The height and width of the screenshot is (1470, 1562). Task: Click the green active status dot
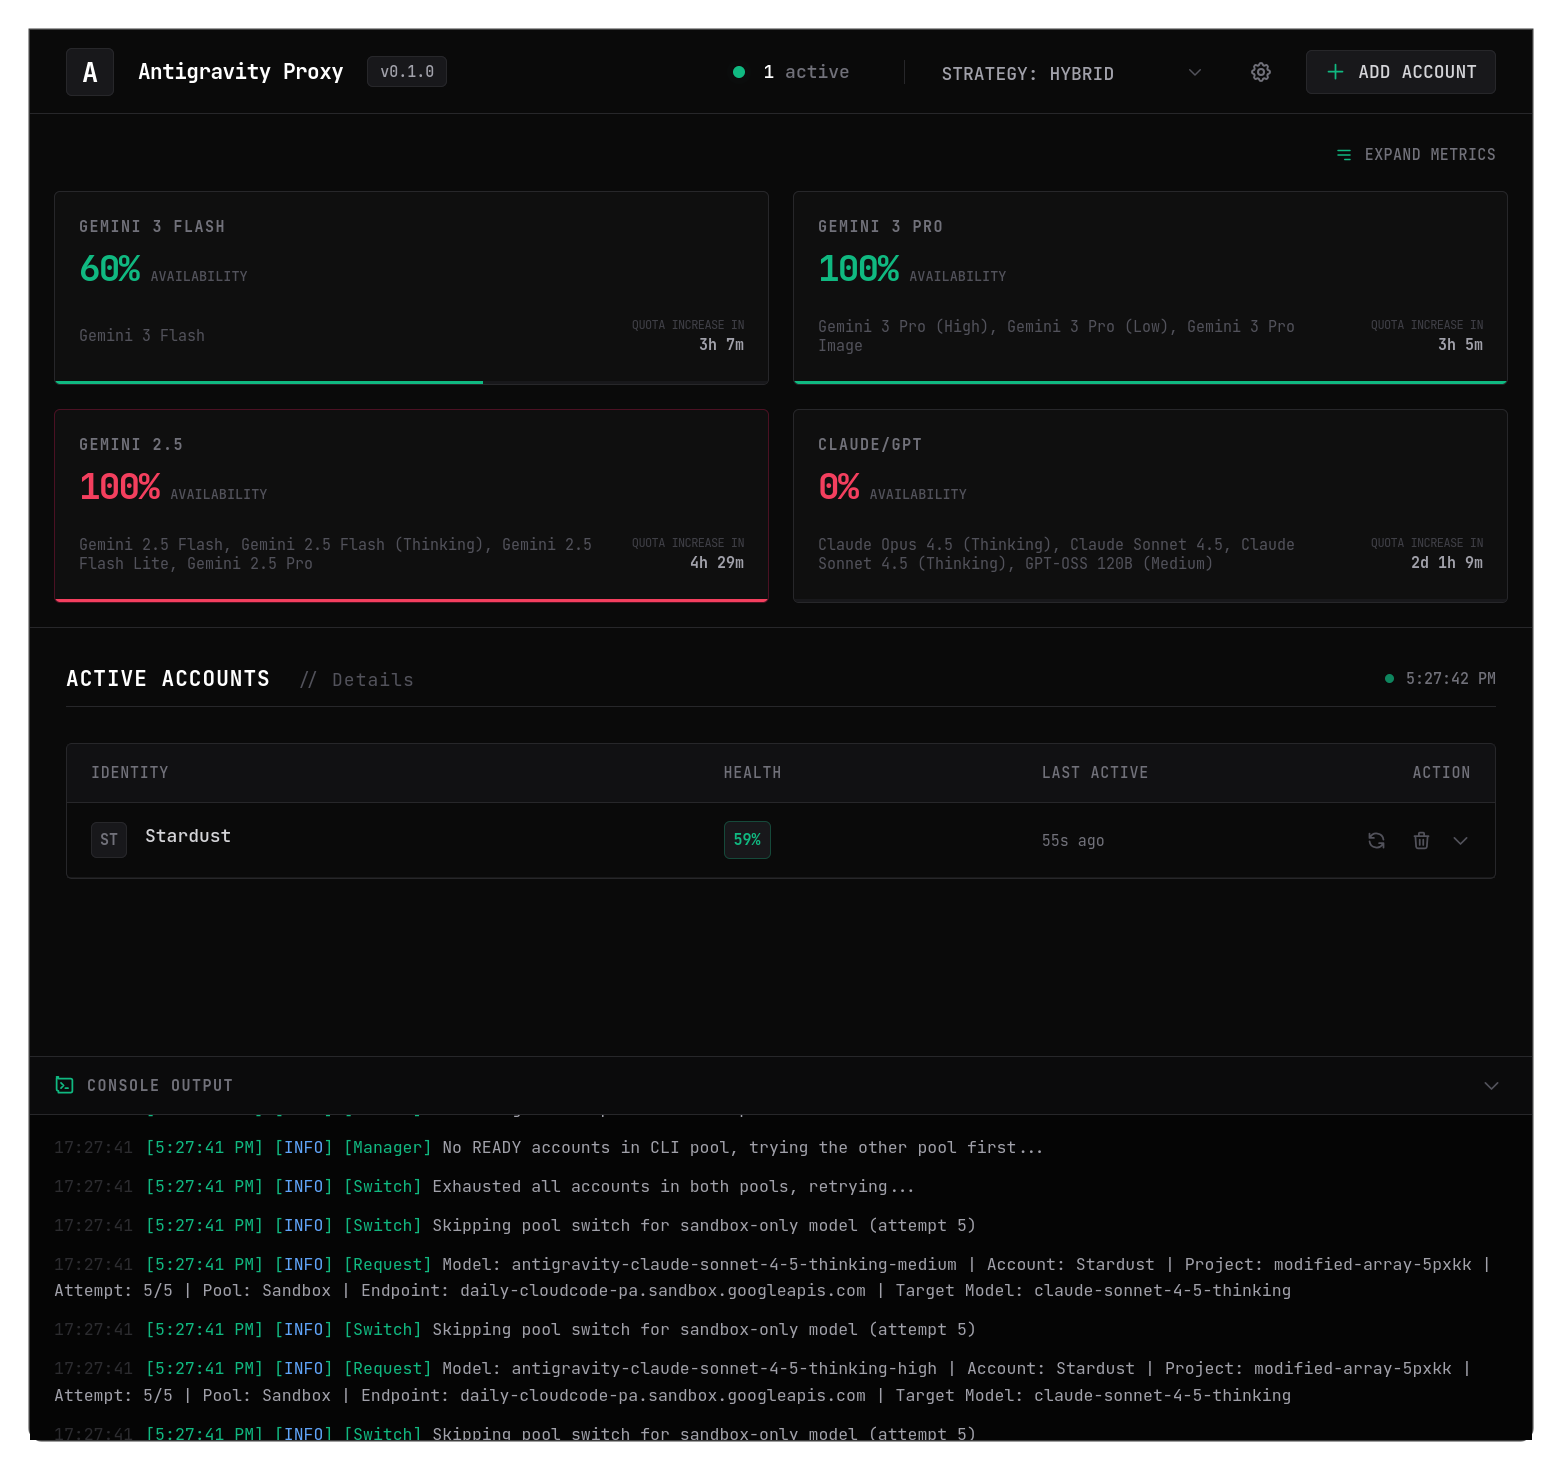click(739, 72)
